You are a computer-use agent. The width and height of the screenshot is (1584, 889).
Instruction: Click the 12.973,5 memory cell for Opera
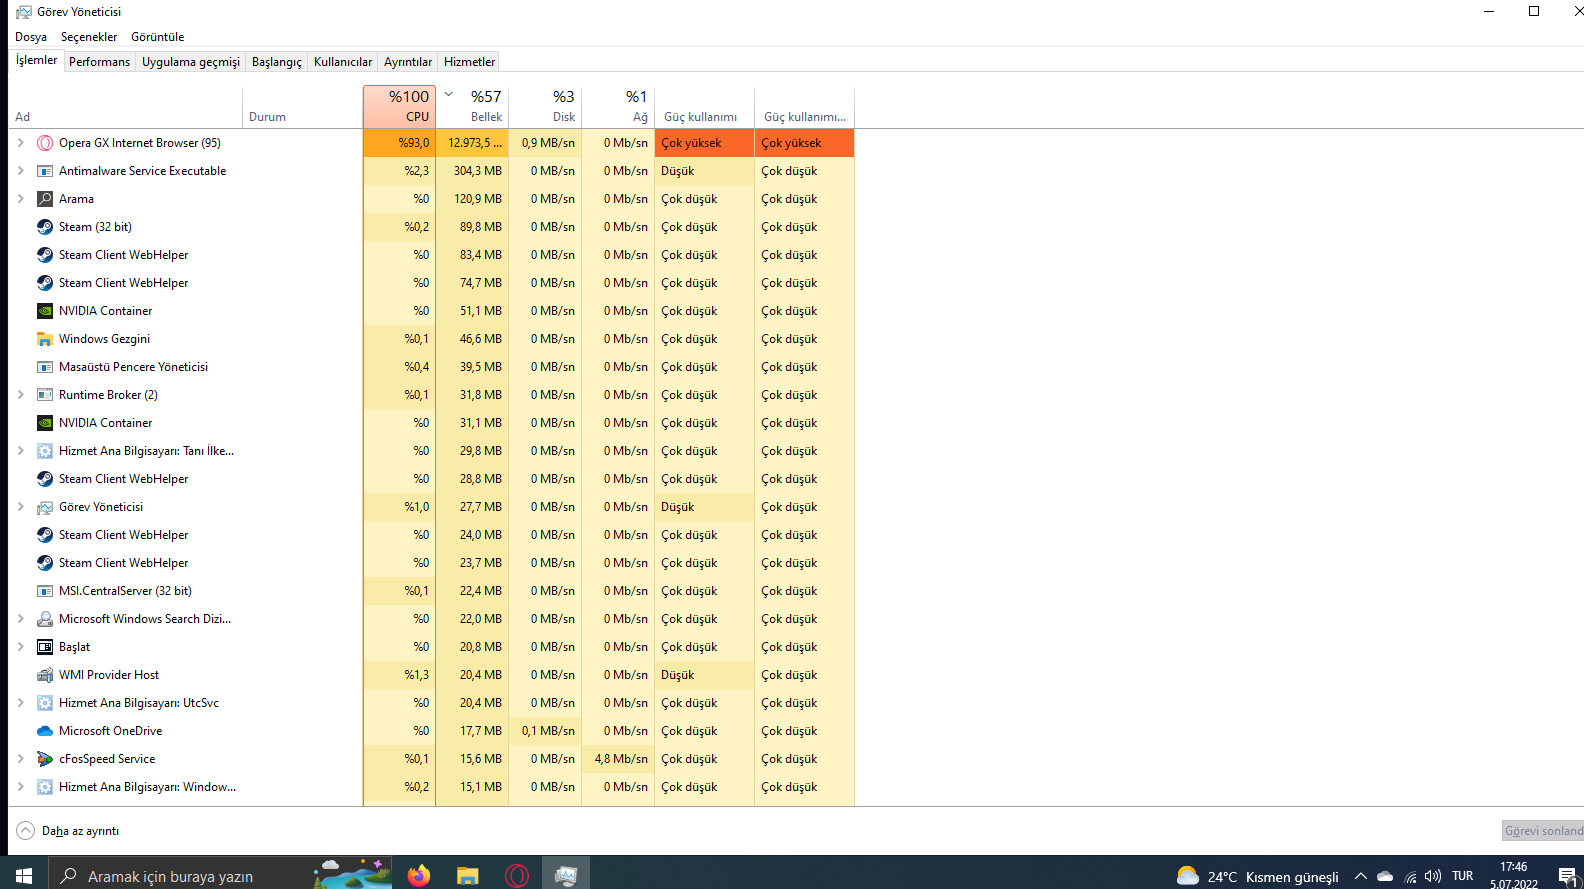coord(472,143)
